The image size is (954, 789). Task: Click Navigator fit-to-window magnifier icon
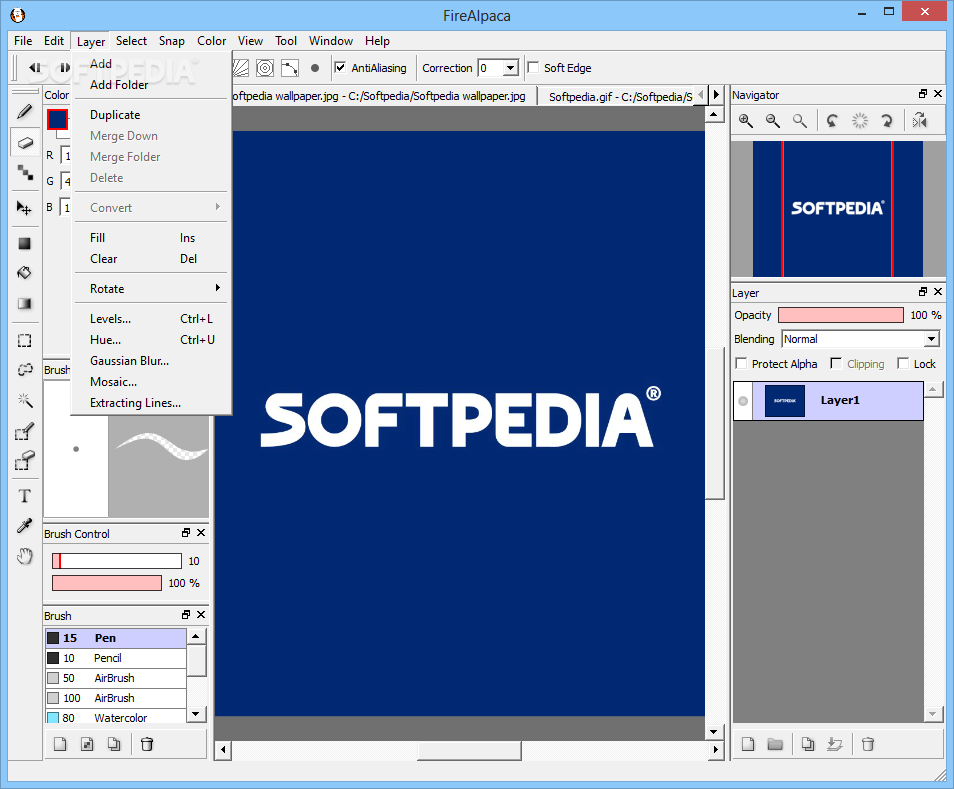click(x=799, y=120)
